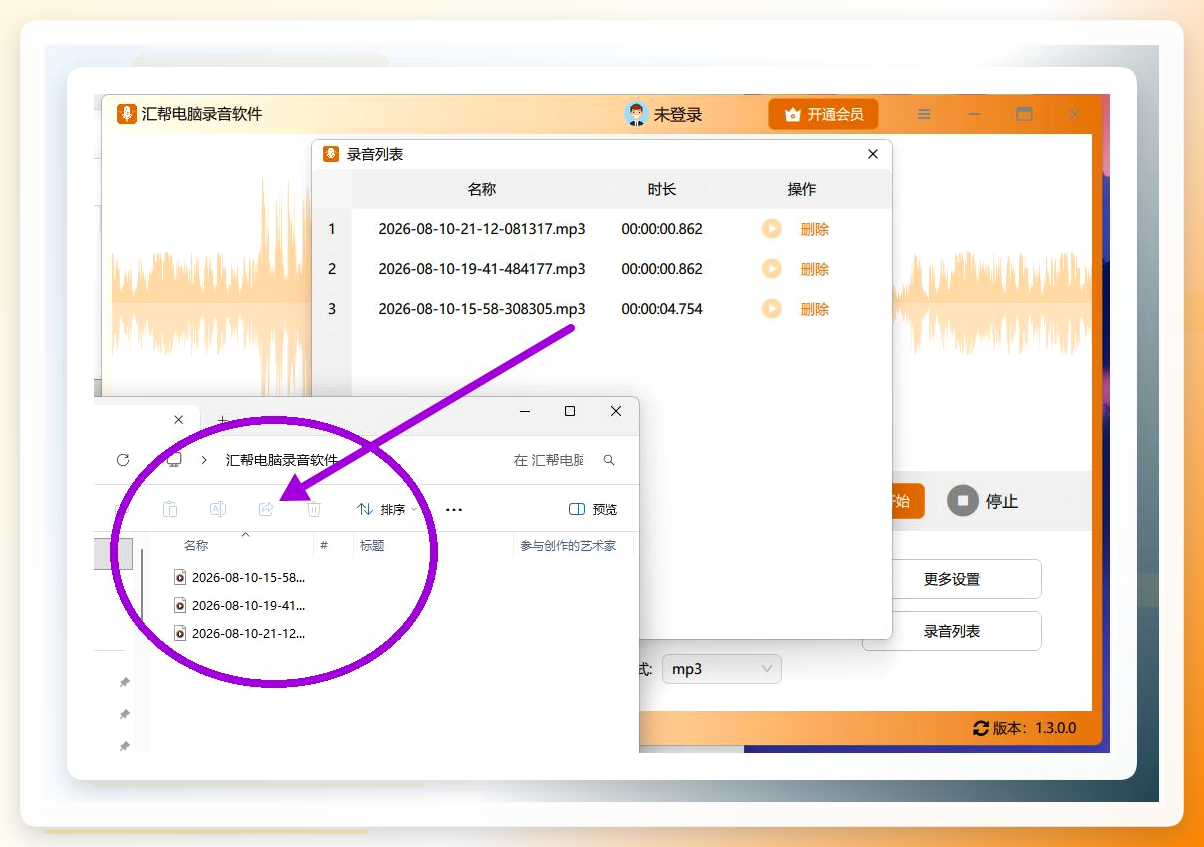The width and height of the screenshot is (1204, 847).
Task: Click the # column header in Explorer
Action: (324, 545)
